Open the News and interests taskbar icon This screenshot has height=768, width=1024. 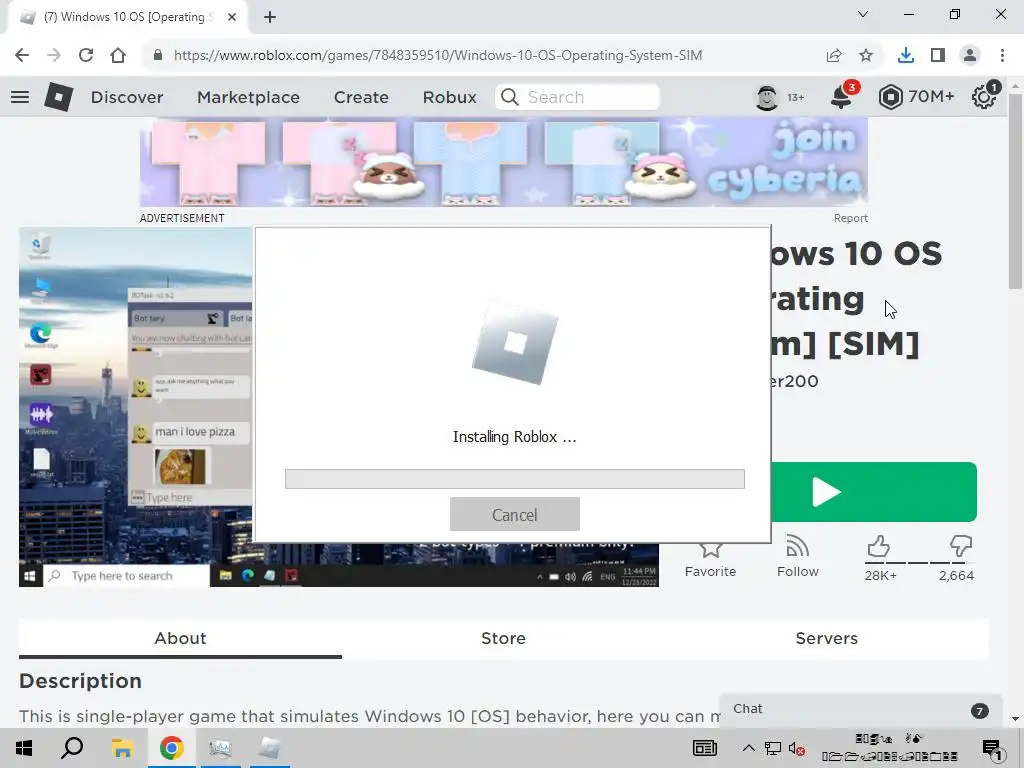coord(705,748)
